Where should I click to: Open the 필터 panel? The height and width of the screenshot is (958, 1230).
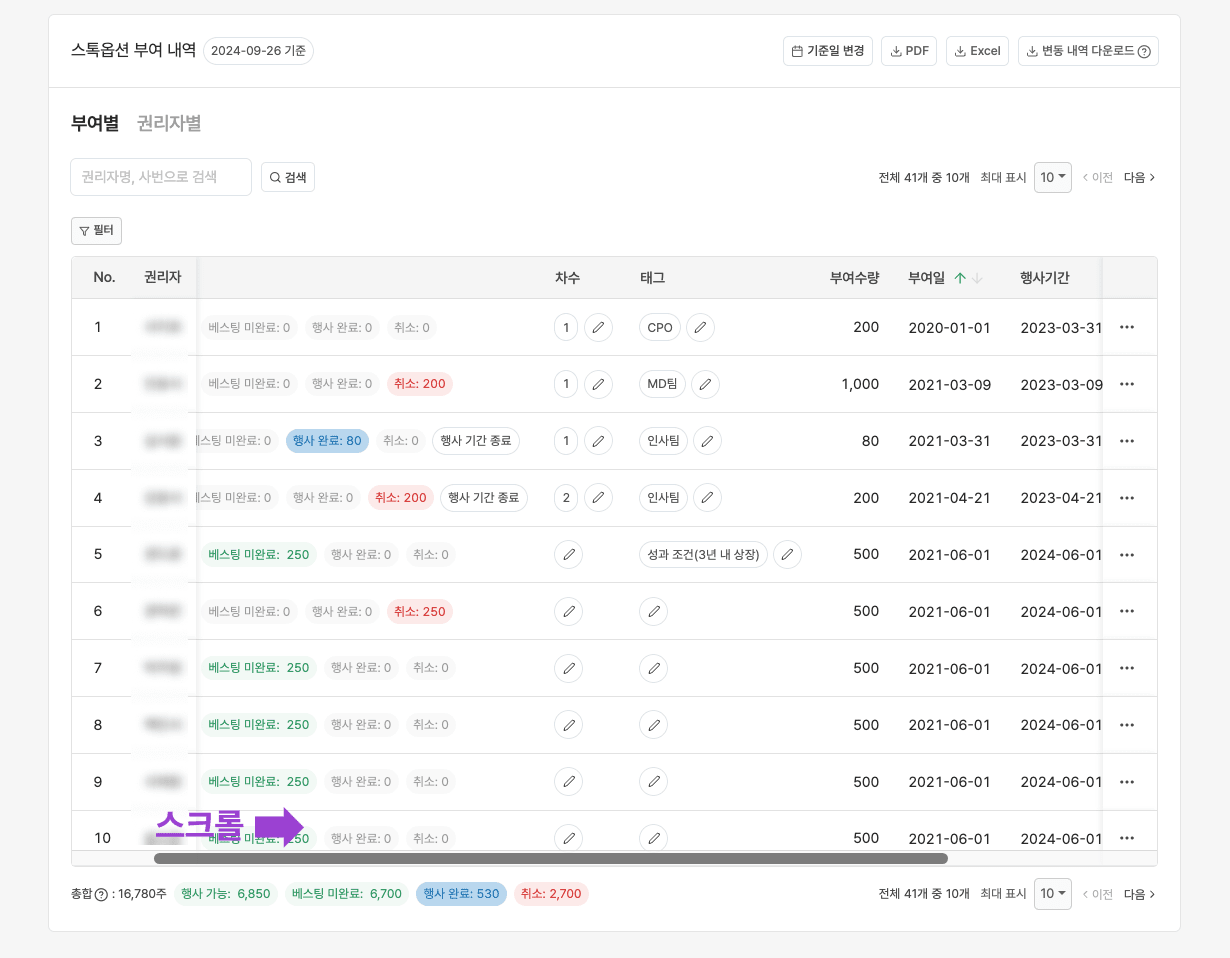[96, 230]
